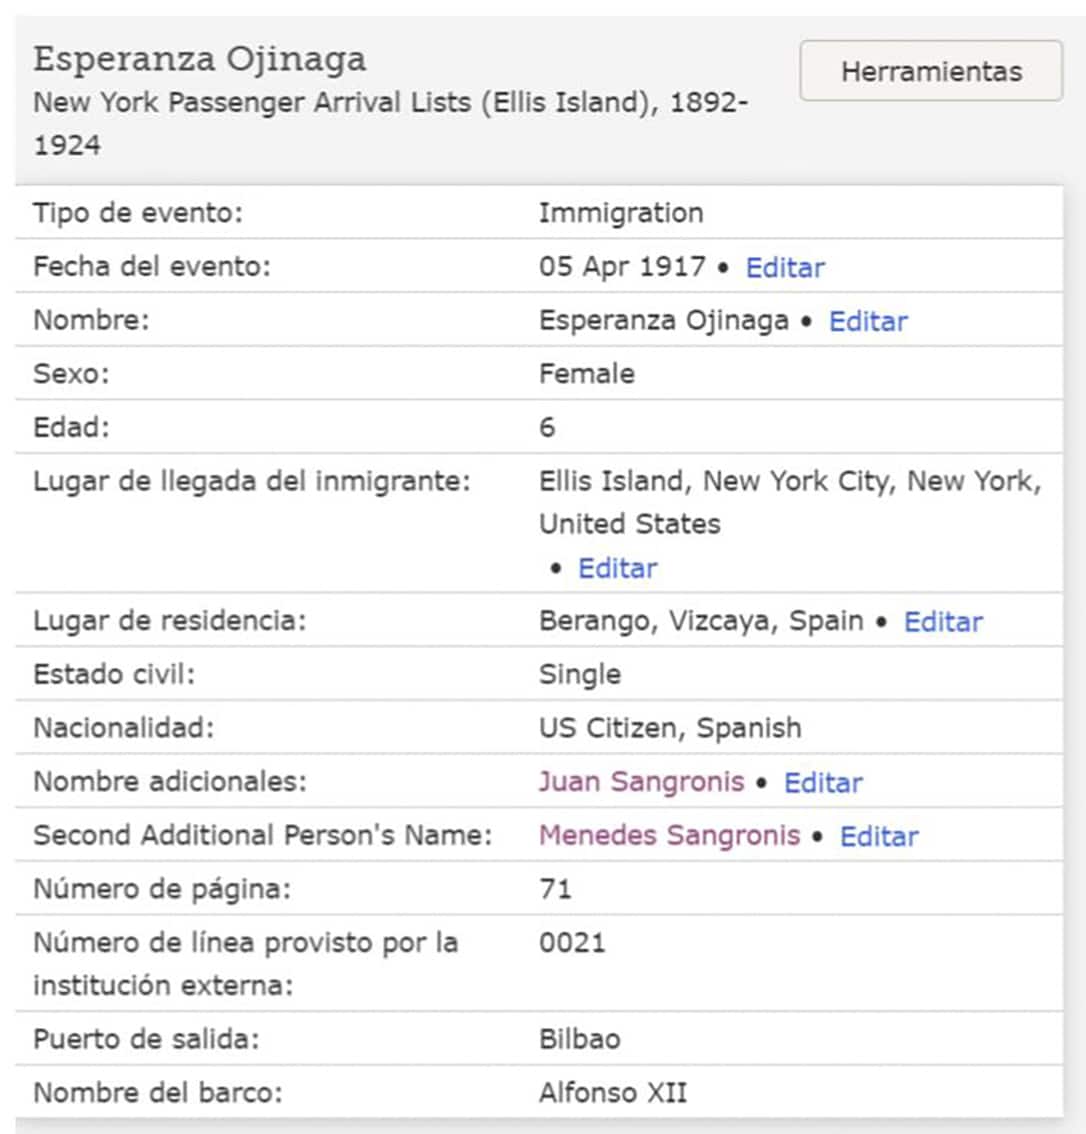Click the Immigration event type value
This screenshot has width=1086, height=1134.
619,213
